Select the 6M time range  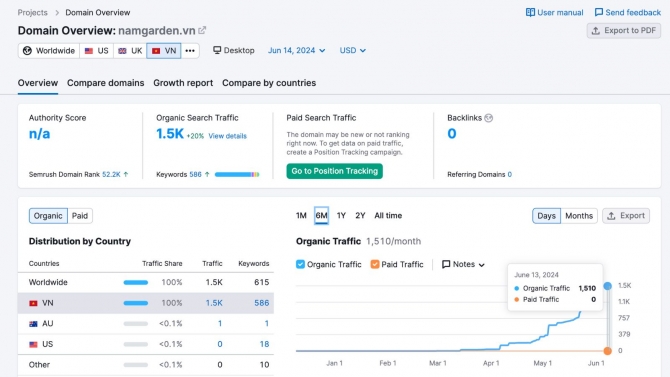coord(321,215)
